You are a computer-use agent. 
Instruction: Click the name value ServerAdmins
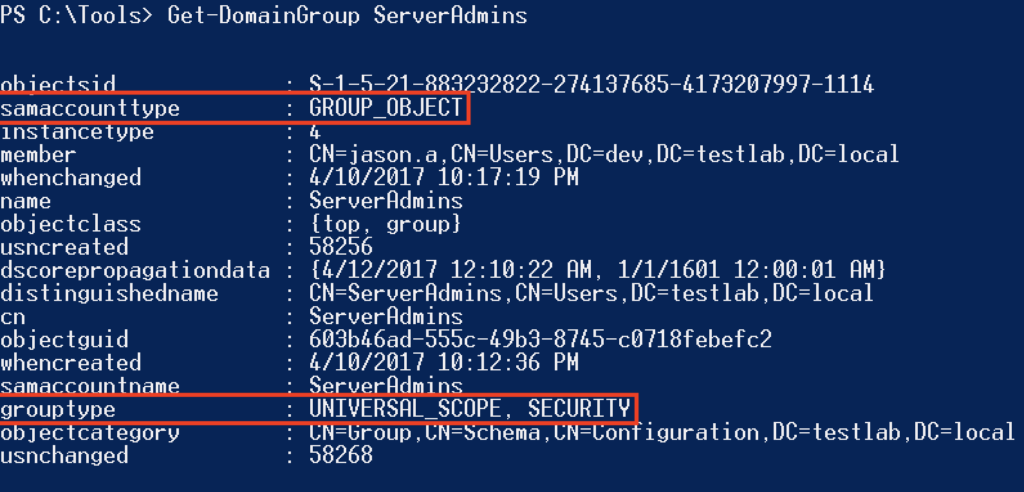(386, 201)
